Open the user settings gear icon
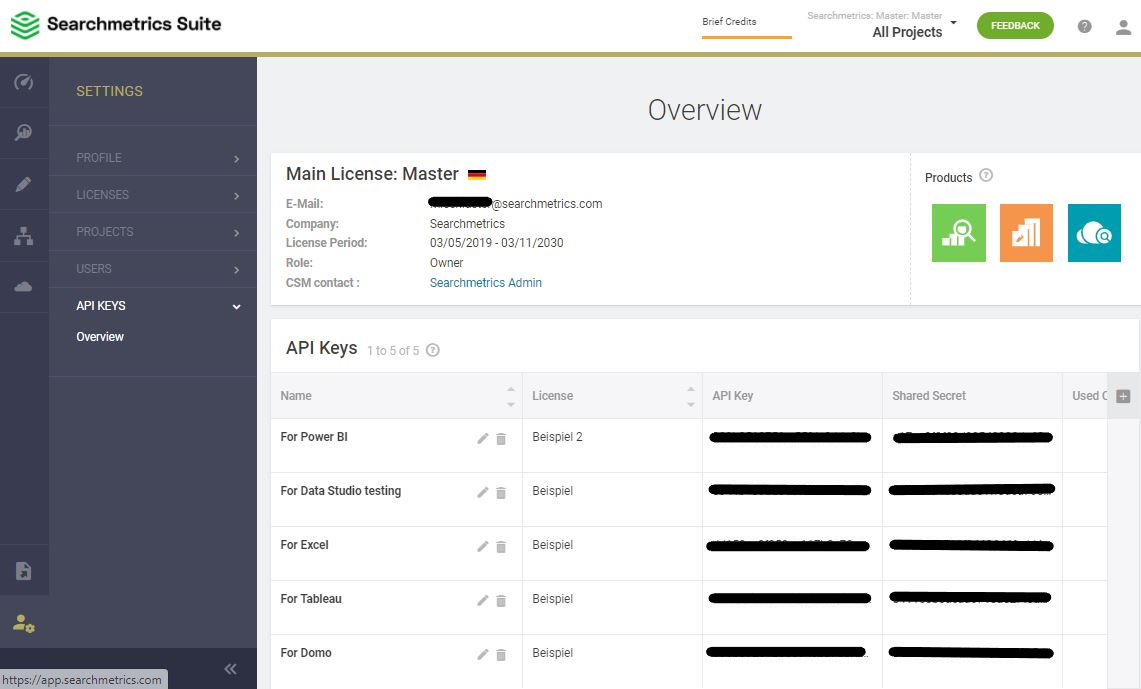This screenshot has width=1141, height=689. tap(23, 623)
